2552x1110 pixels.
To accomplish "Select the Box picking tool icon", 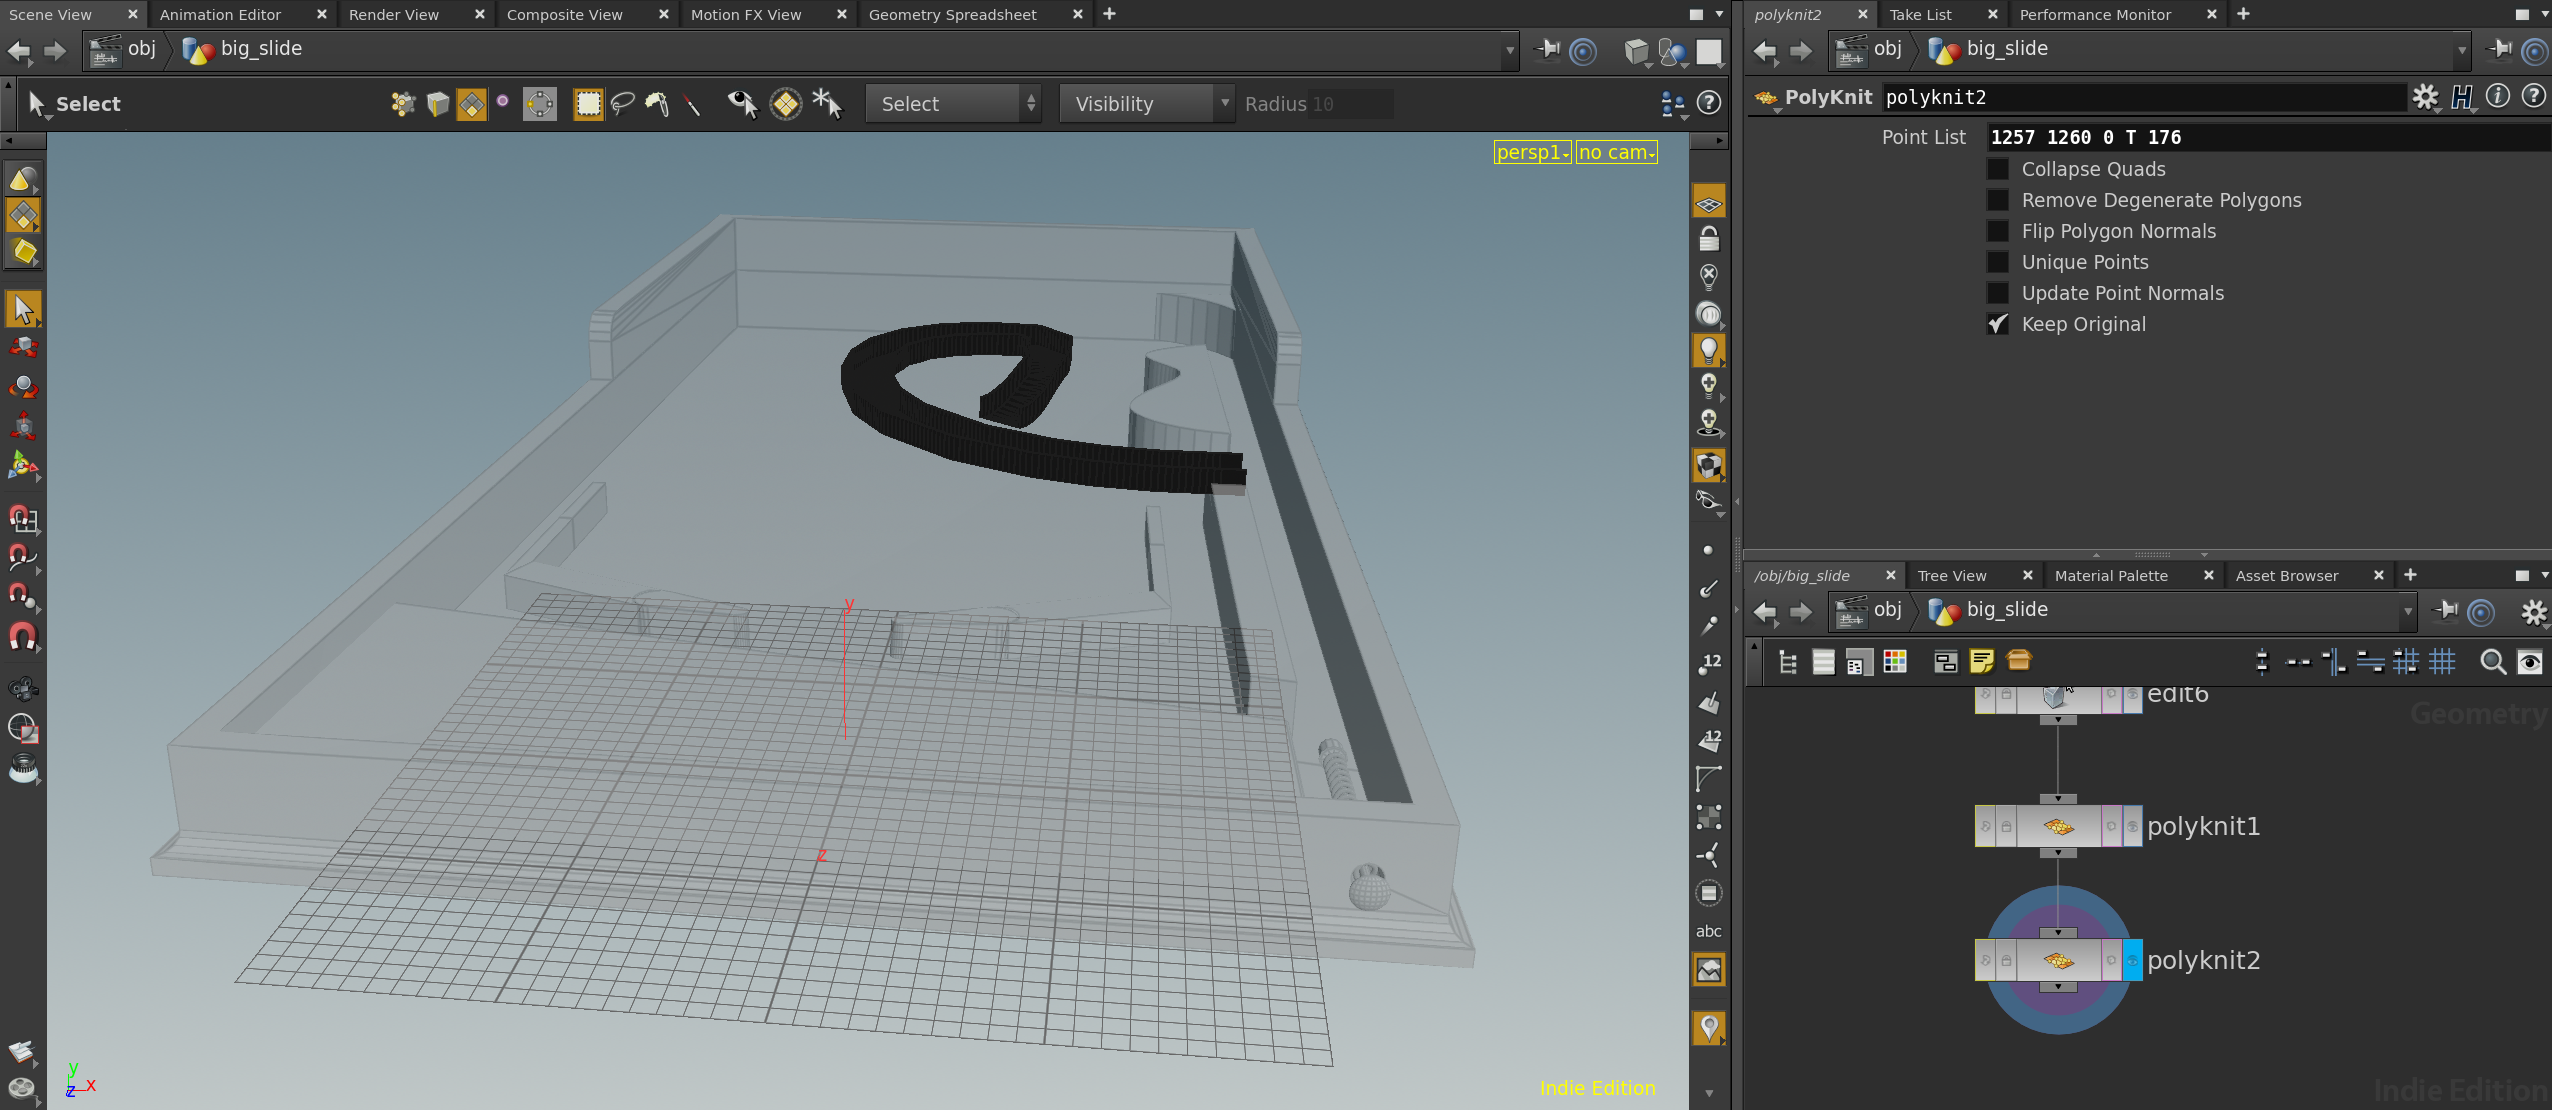I will point(588,104).
